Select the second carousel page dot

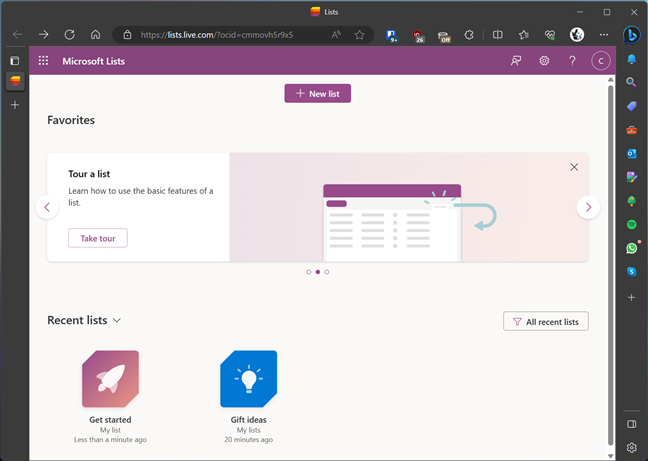pyautogui.click(x=317, y=272)
